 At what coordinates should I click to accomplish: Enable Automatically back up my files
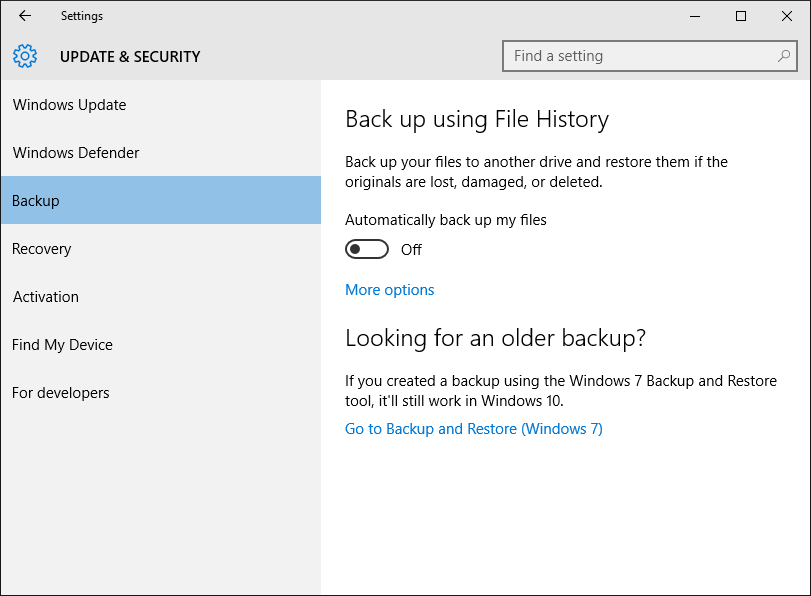click(366, 248)
